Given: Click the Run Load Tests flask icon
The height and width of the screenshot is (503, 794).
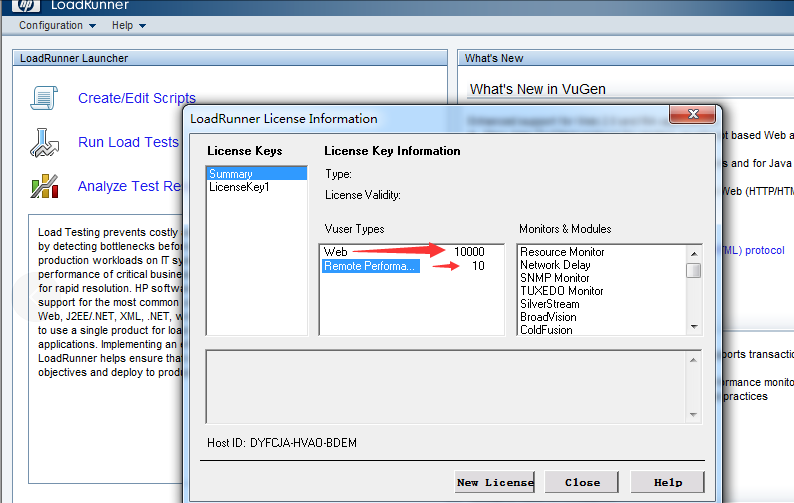Looking at the screenshot, I should [44, 142].
